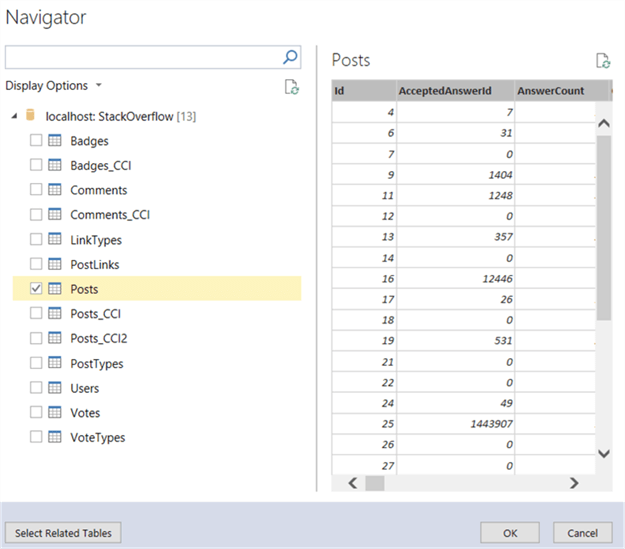Screen dimensions: 625x549
Task: Click the Posts table icon
Action: tap(55, 289)
